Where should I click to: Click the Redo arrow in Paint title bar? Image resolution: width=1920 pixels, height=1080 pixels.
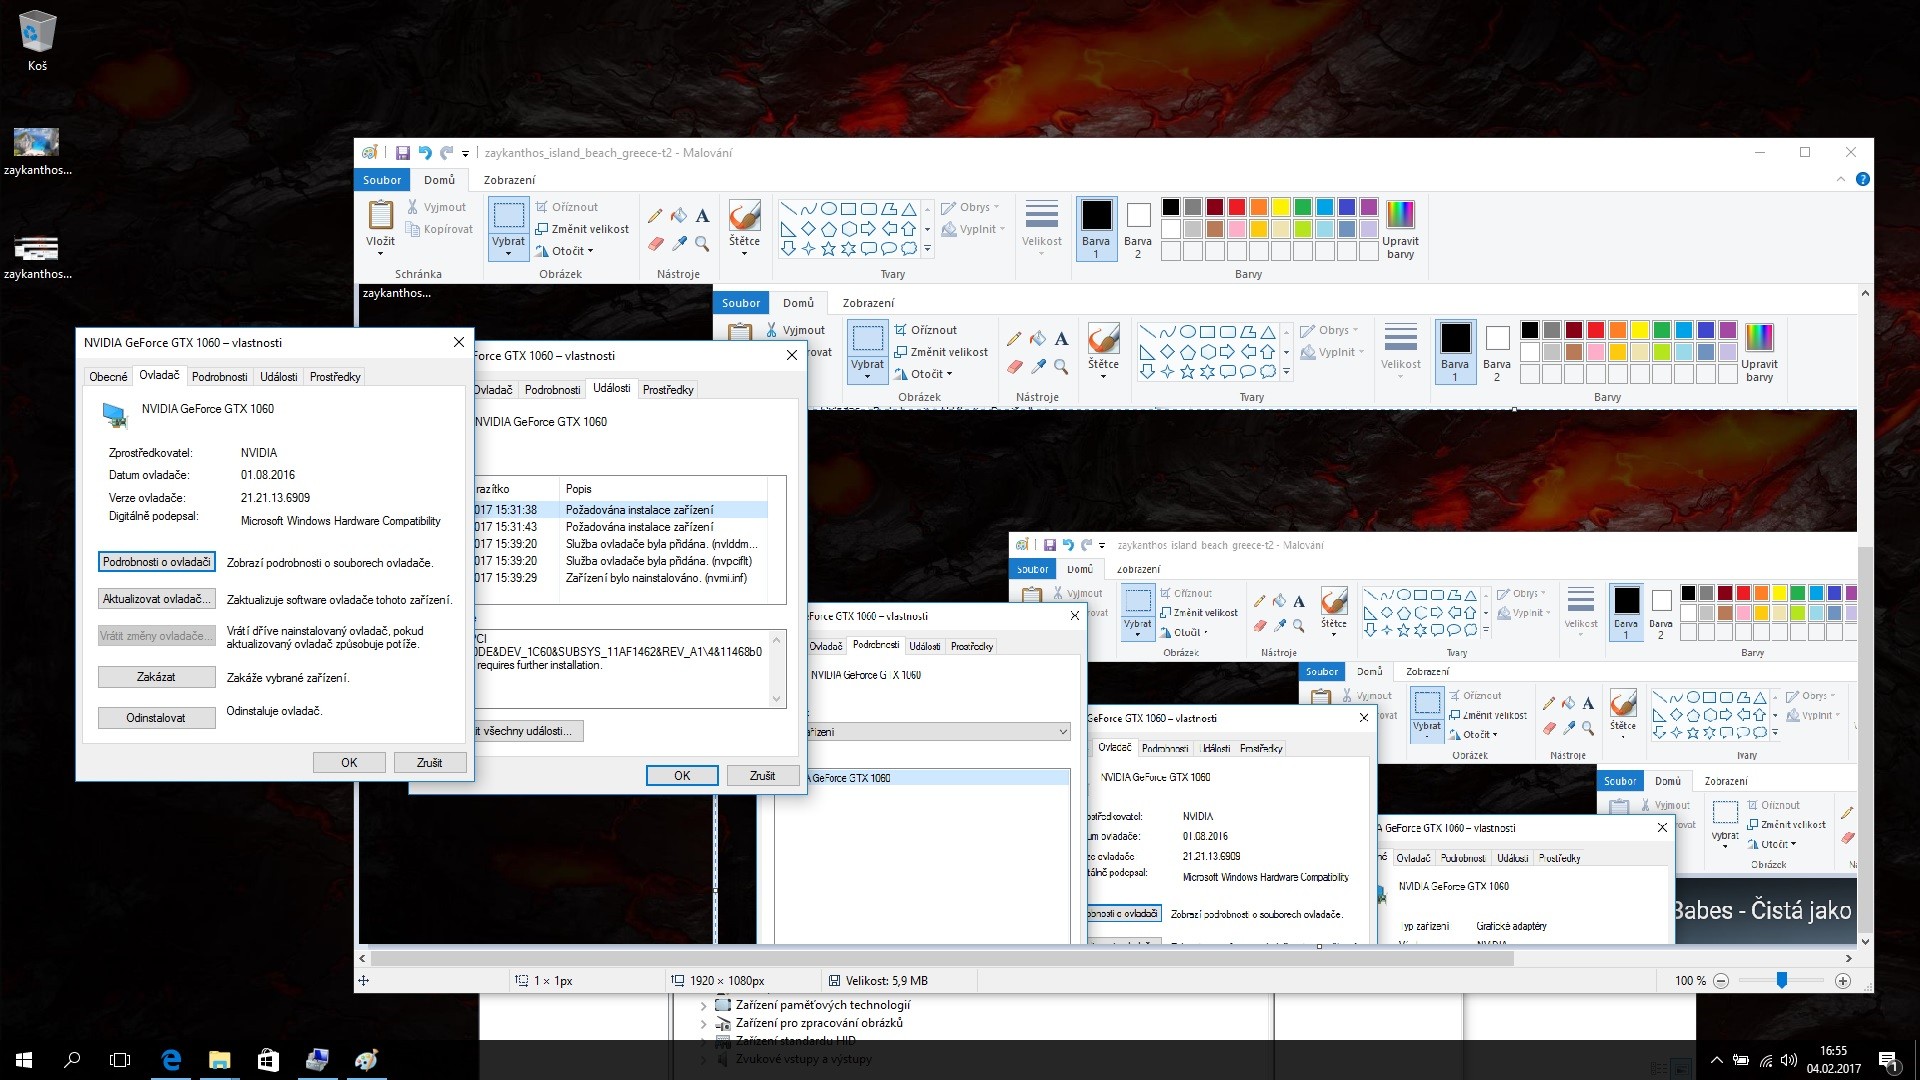(446, 153)
